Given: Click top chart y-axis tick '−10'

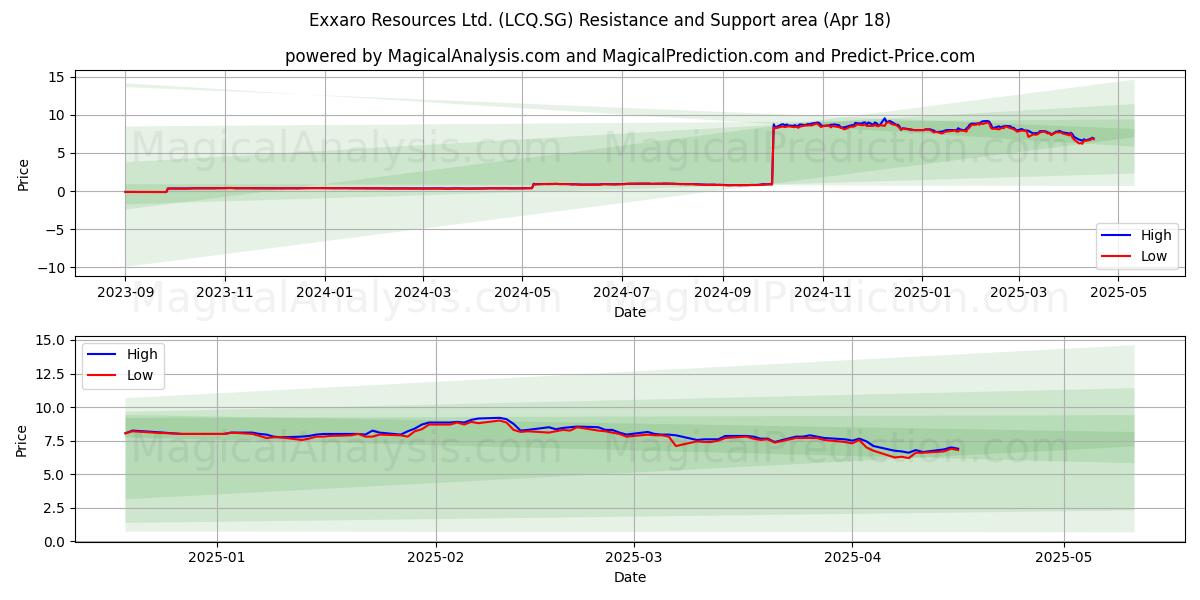Looking at the screenshot, I should (51, 268).
